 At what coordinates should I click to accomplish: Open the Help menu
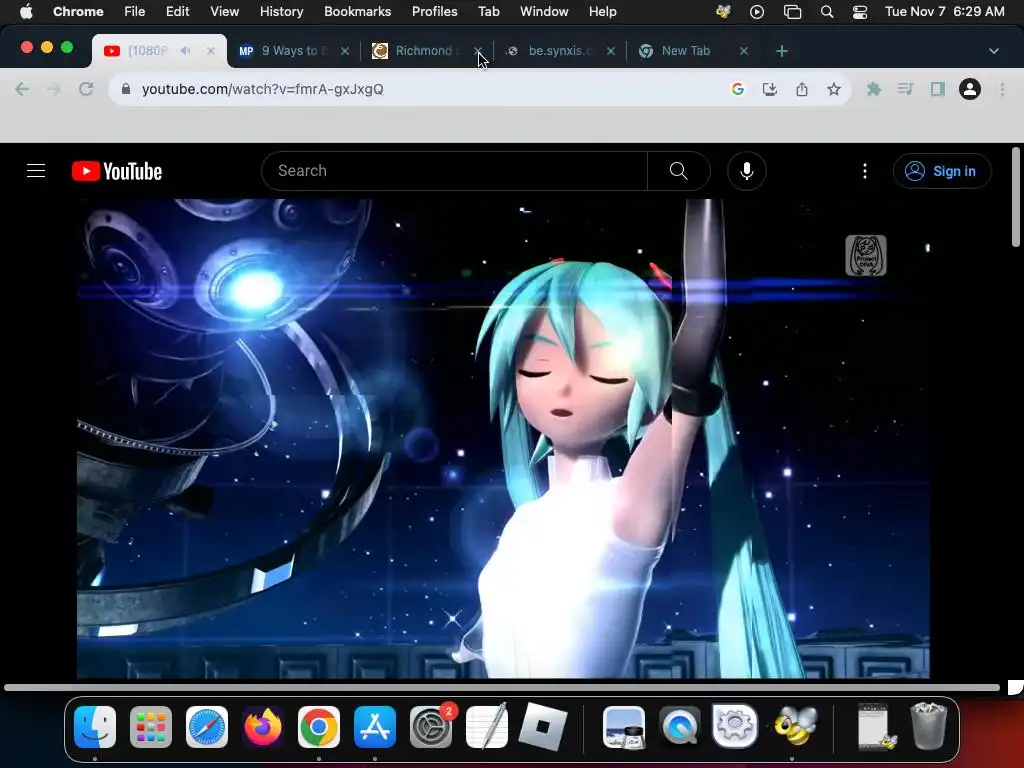(x=602, y=12)
